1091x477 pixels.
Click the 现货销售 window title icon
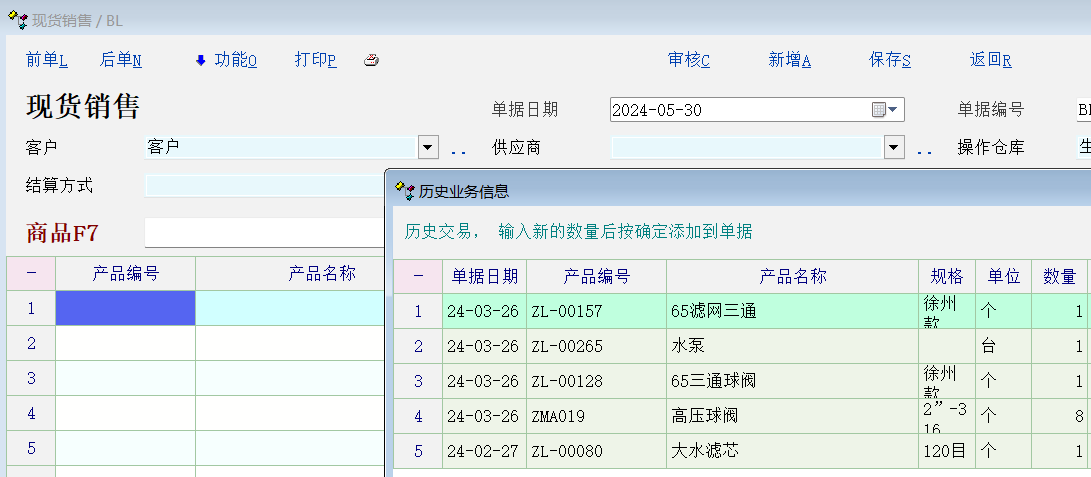[x=17, y=20]
